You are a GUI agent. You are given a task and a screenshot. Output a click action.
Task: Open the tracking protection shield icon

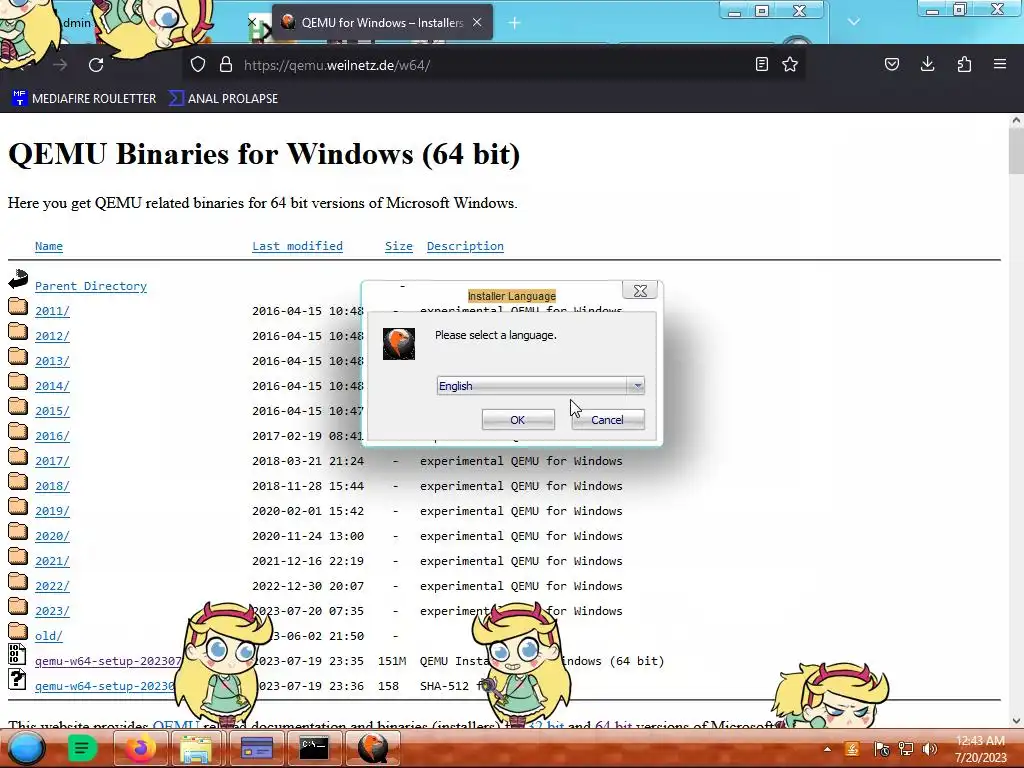pyautogui.click(x=198, y=65)
